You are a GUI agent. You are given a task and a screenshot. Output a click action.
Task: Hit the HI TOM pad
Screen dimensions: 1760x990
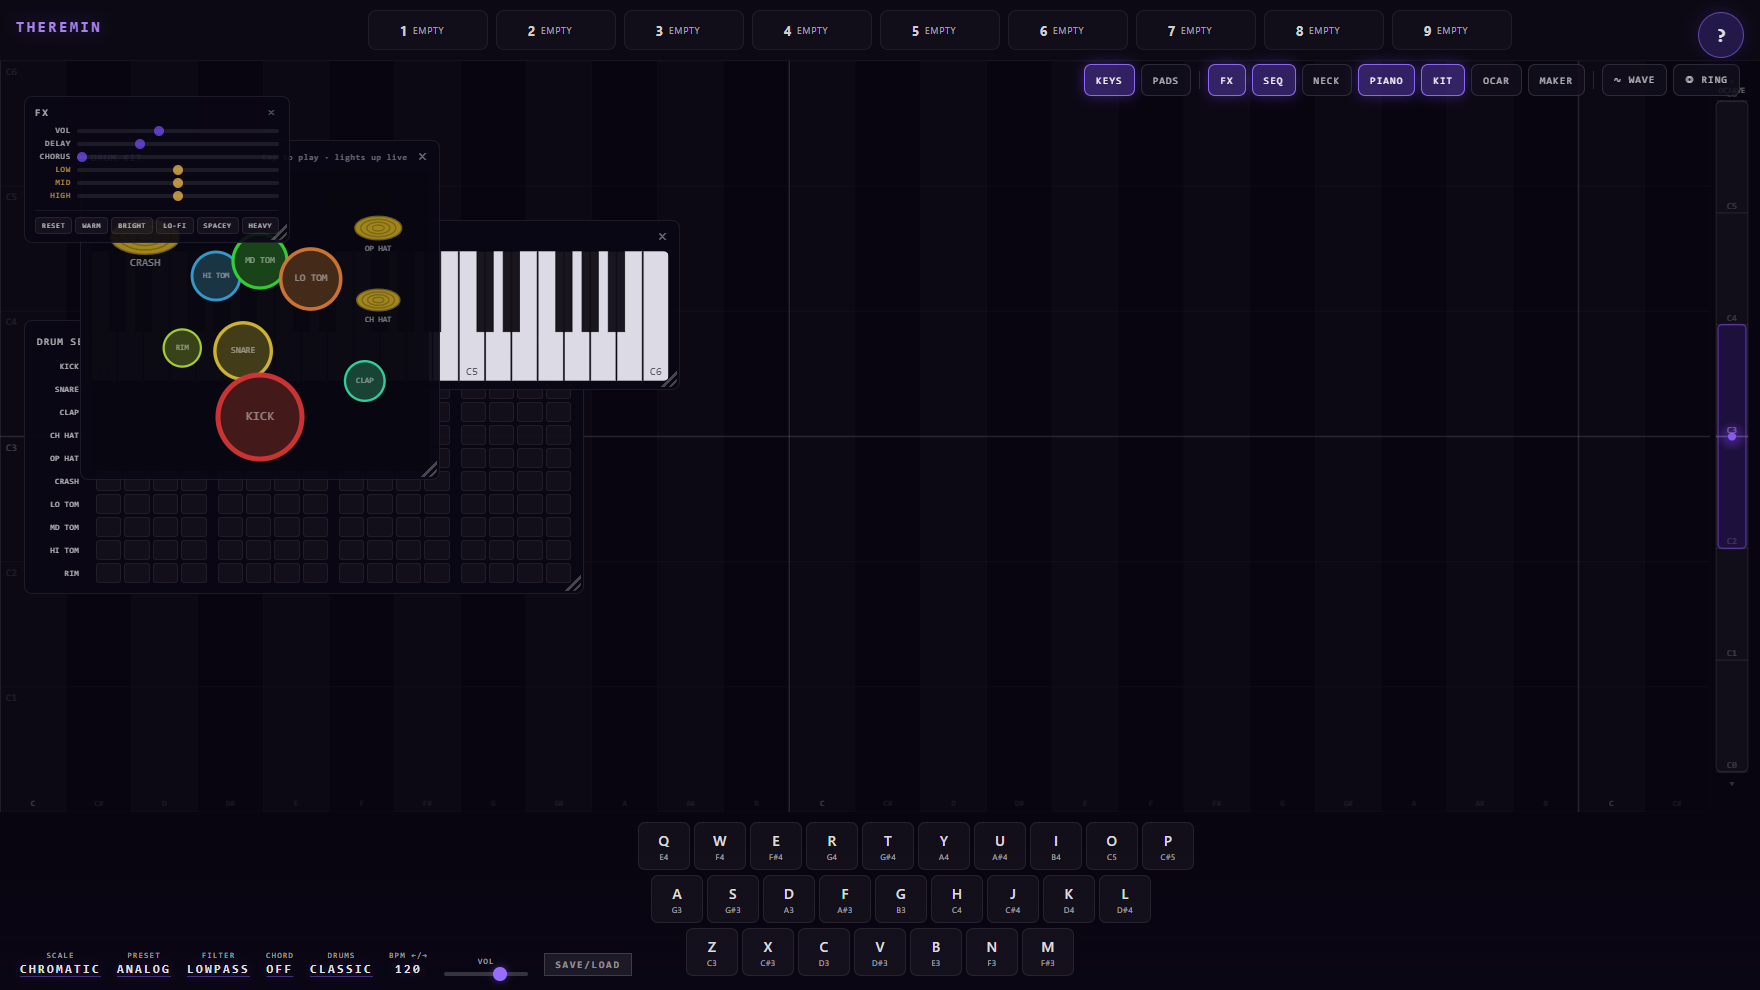click(x=215, y=276)
